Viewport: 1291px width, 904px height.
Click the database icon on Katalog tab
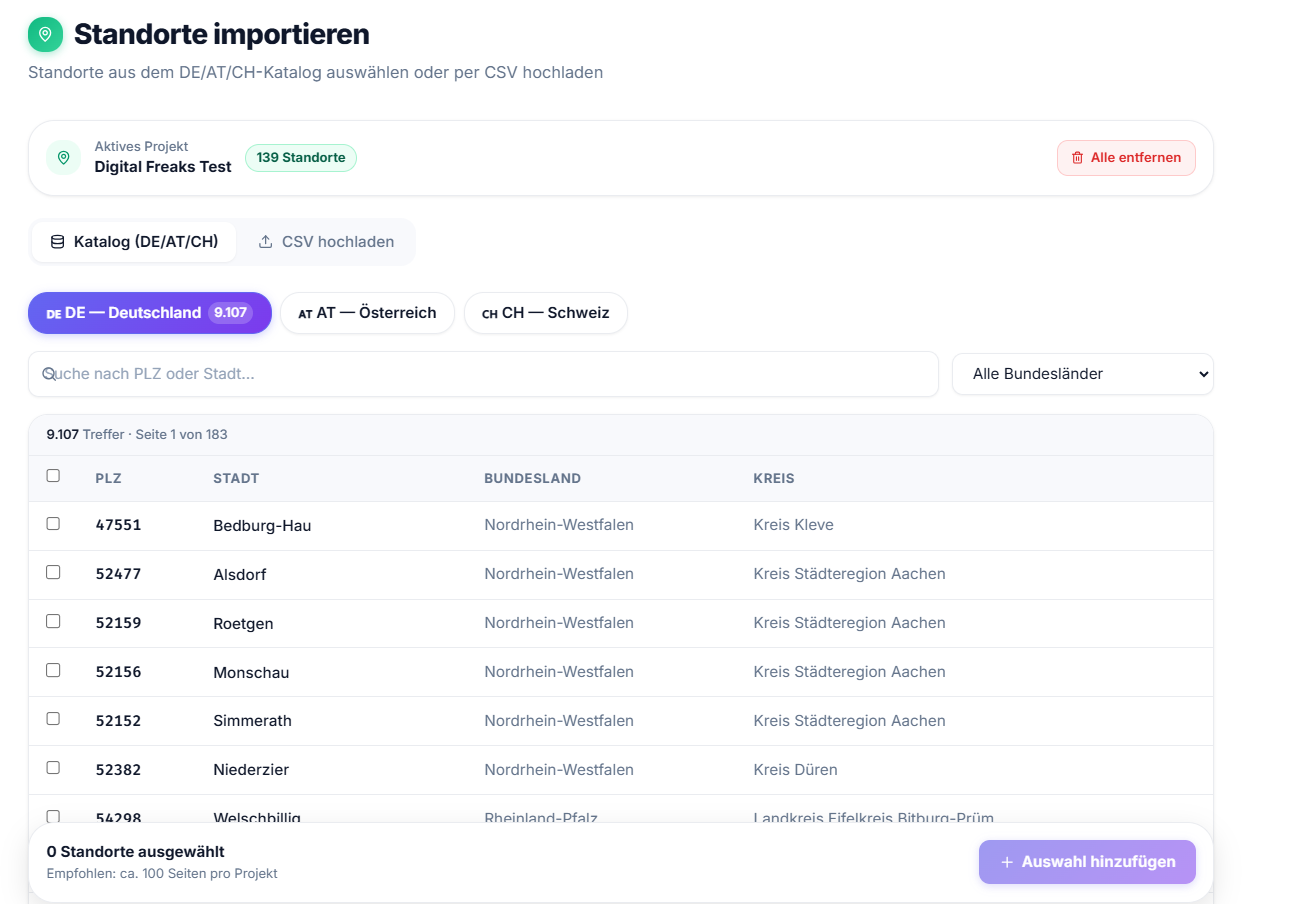[x=57, y=242]
